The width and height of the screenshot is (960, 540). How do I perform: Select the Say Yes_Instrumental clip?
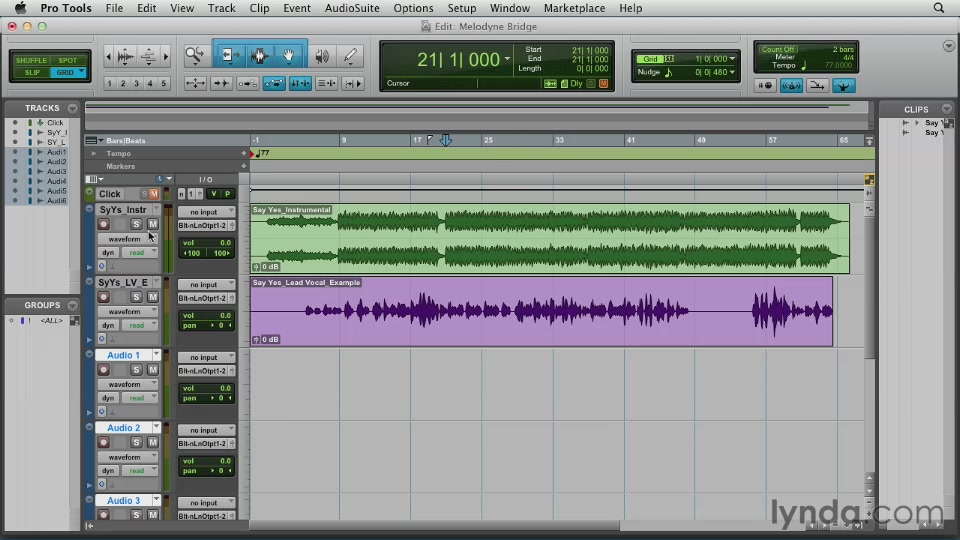pos(550,239)
